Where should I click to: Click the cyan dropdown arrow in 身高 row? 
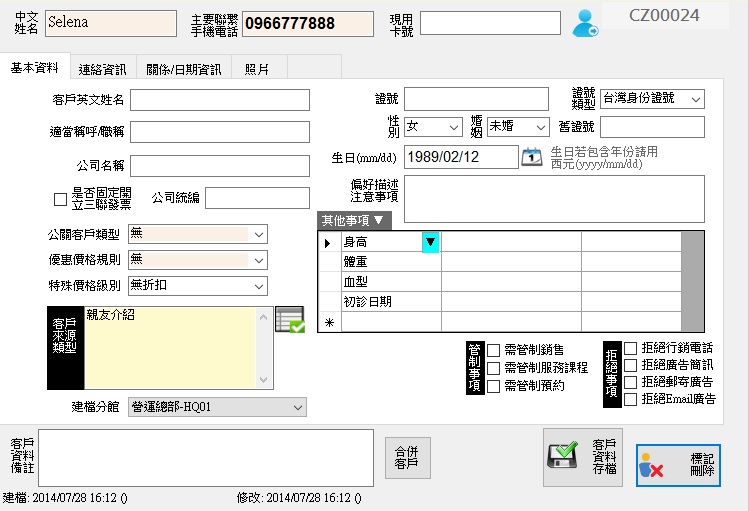429,242
